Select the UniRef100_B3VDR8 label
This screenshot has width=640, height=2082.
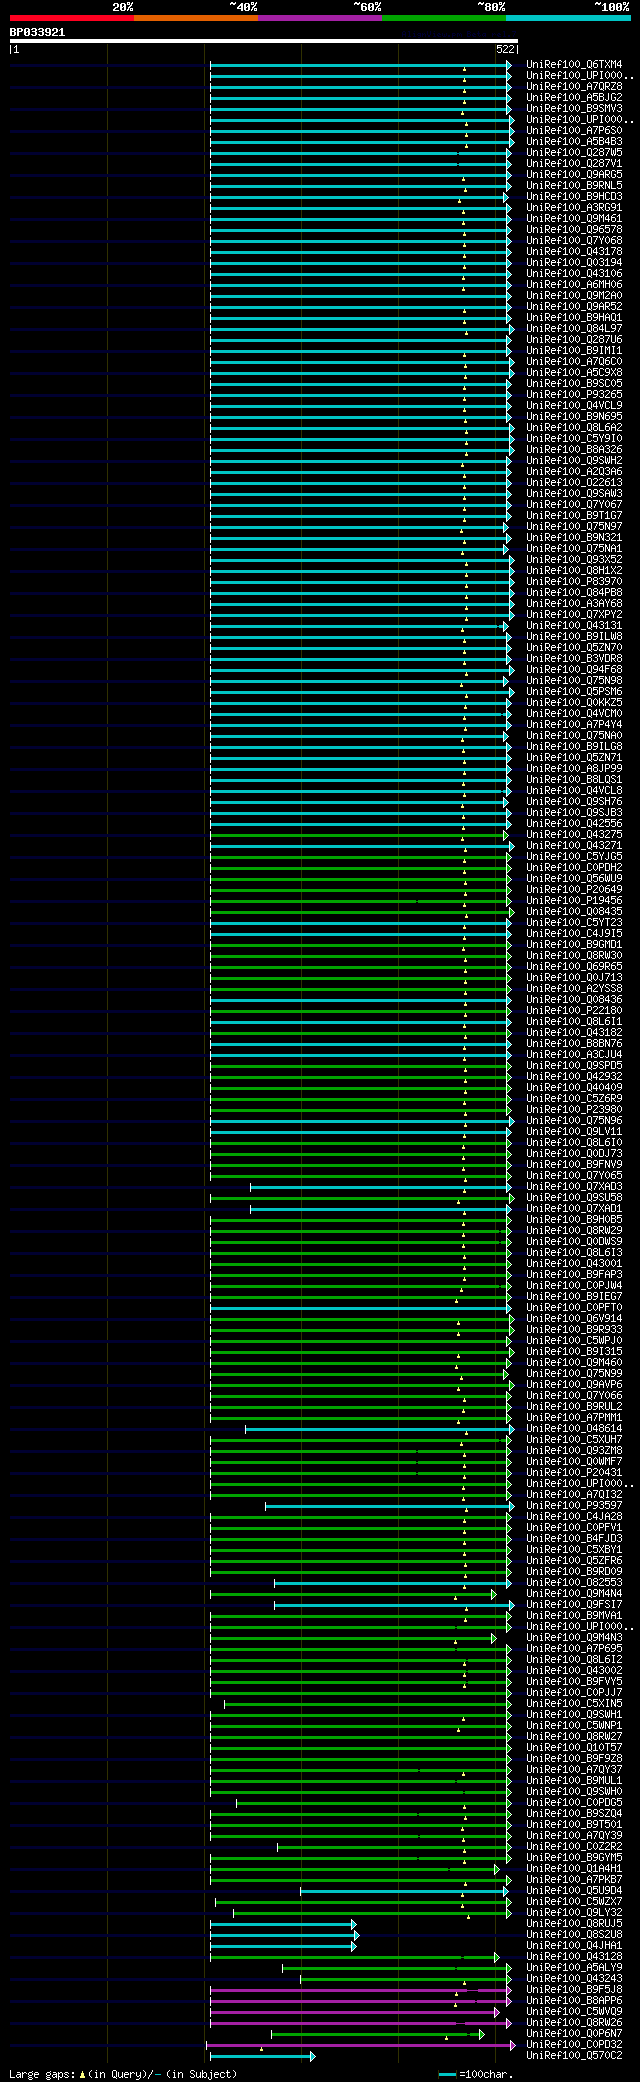point(574,659)
